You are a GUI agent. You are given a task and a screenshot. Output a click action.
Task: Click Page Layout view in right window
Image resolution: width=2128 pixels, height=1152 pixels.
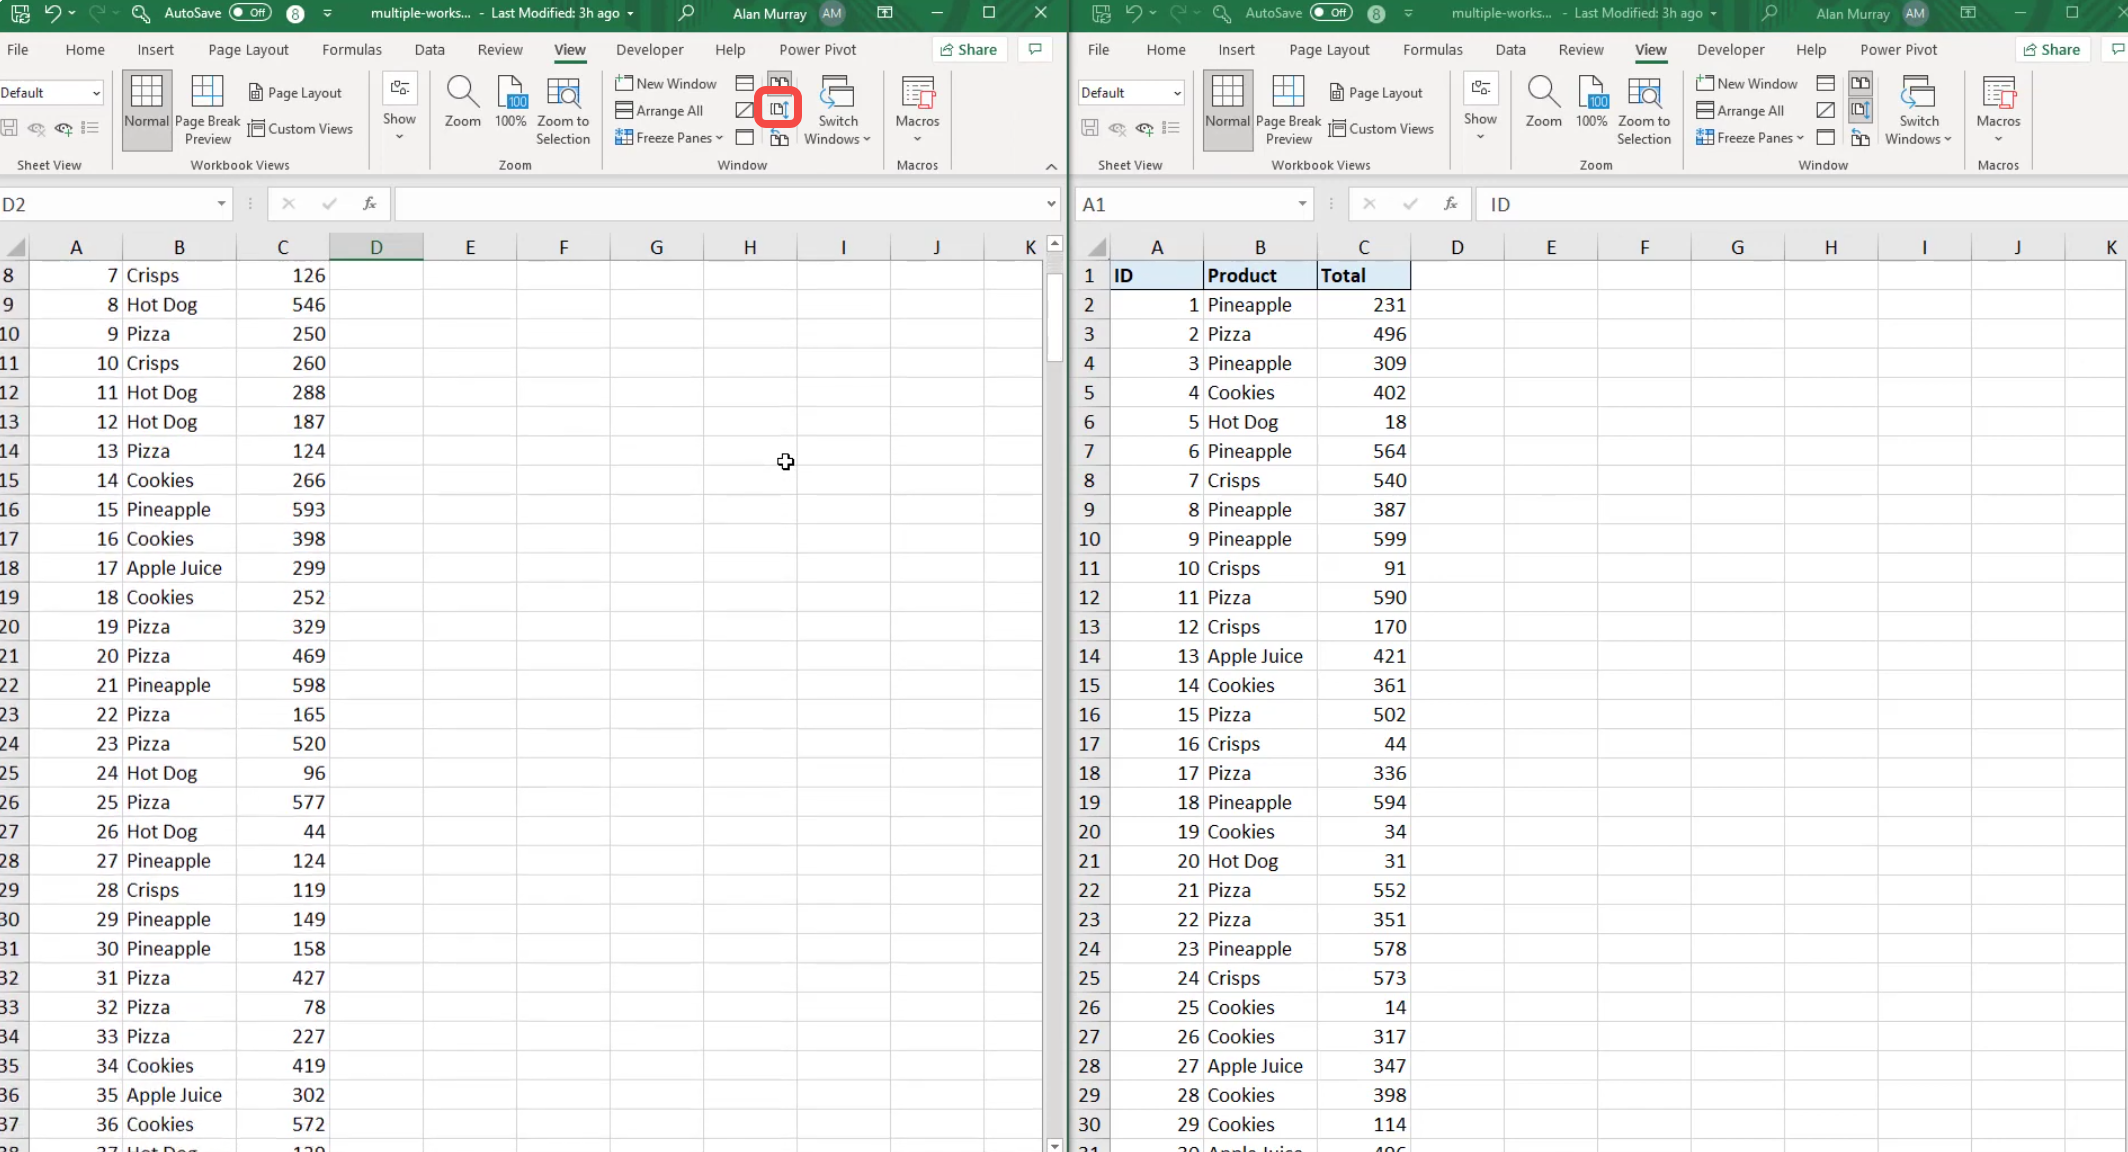1376,92
